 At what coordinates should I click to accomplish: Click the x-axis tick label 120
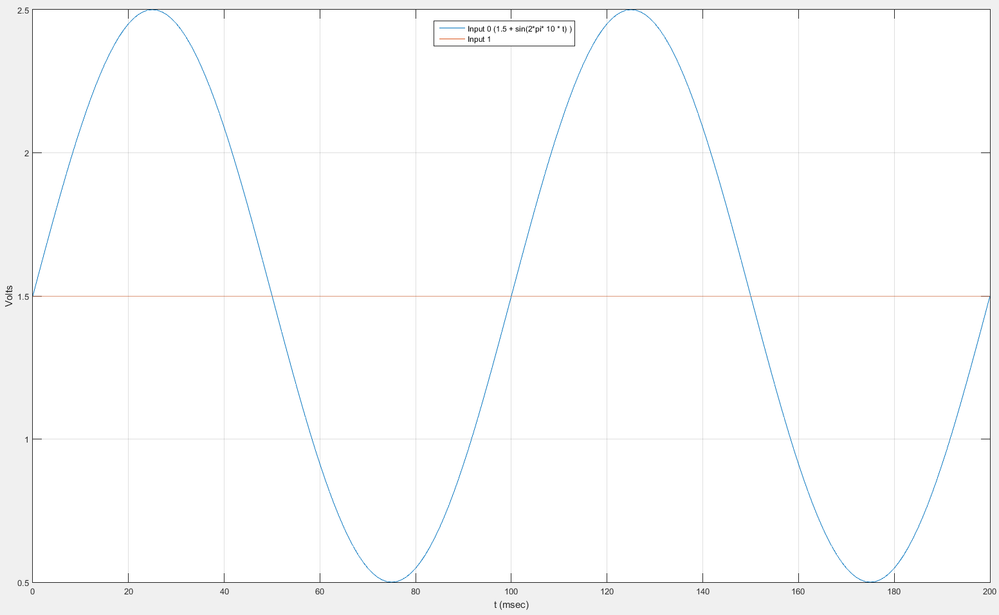607,591
